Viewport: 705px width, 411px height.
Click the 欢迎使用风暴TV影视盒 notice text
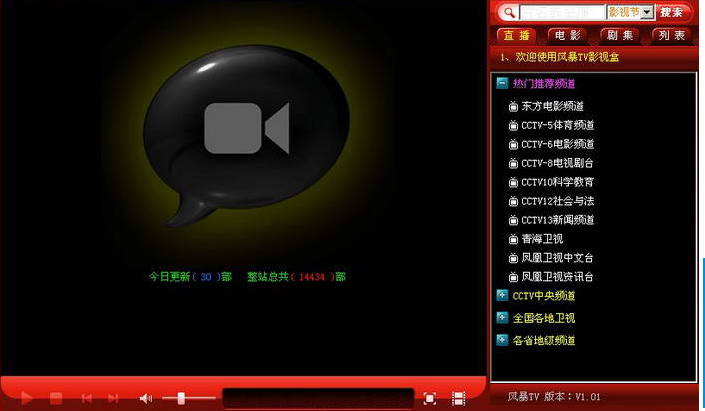click(567, 57)
